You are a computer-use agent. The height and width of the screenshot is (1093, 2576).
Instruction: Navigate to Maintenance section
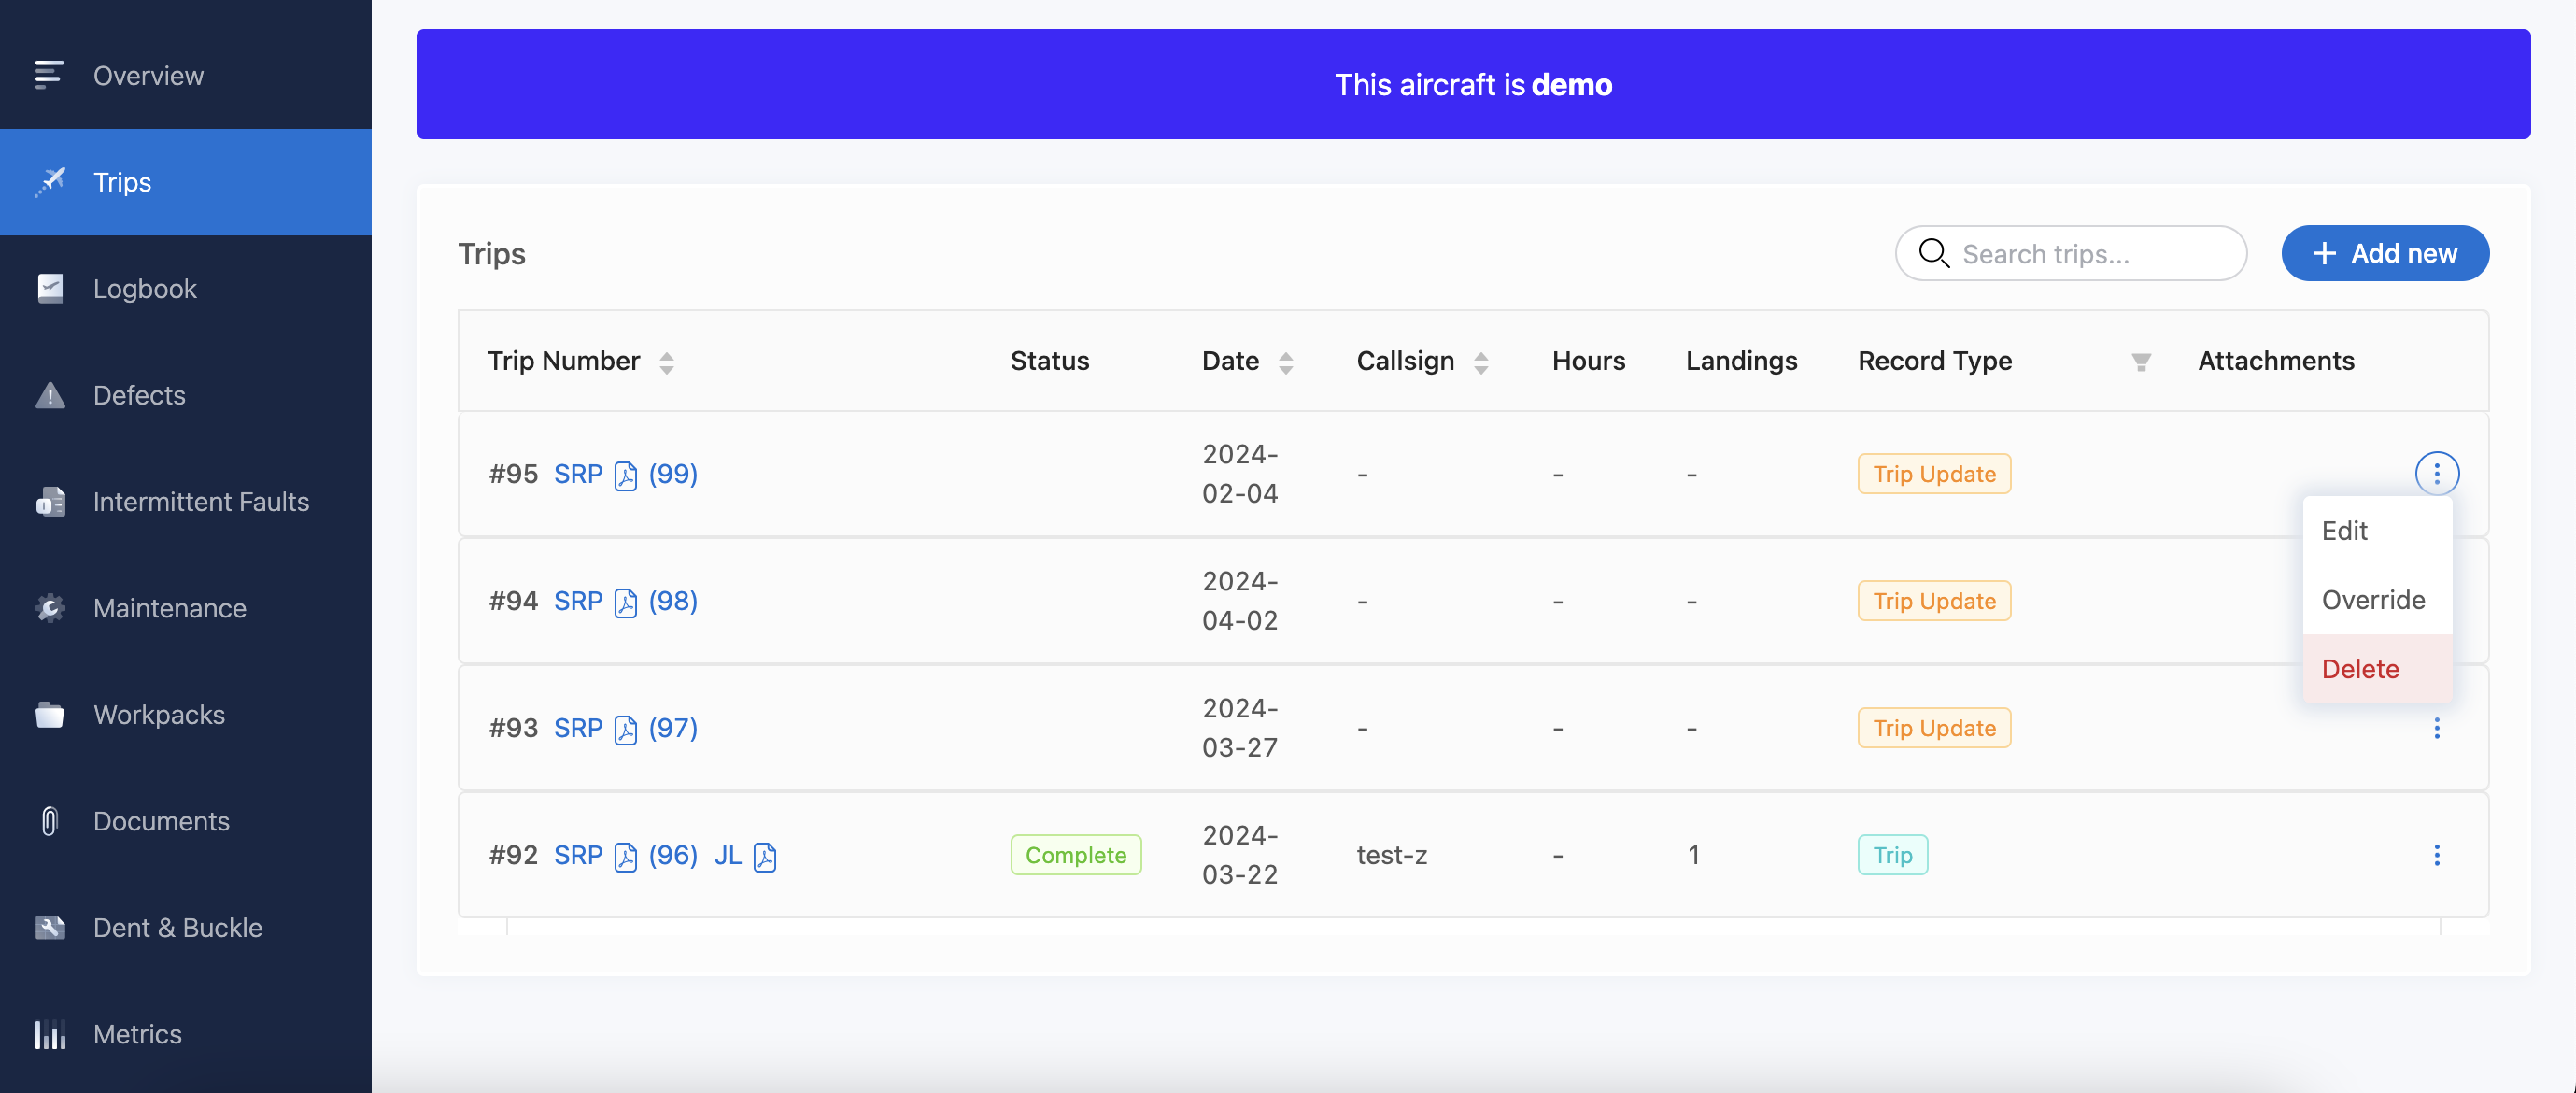click(169, 608)
